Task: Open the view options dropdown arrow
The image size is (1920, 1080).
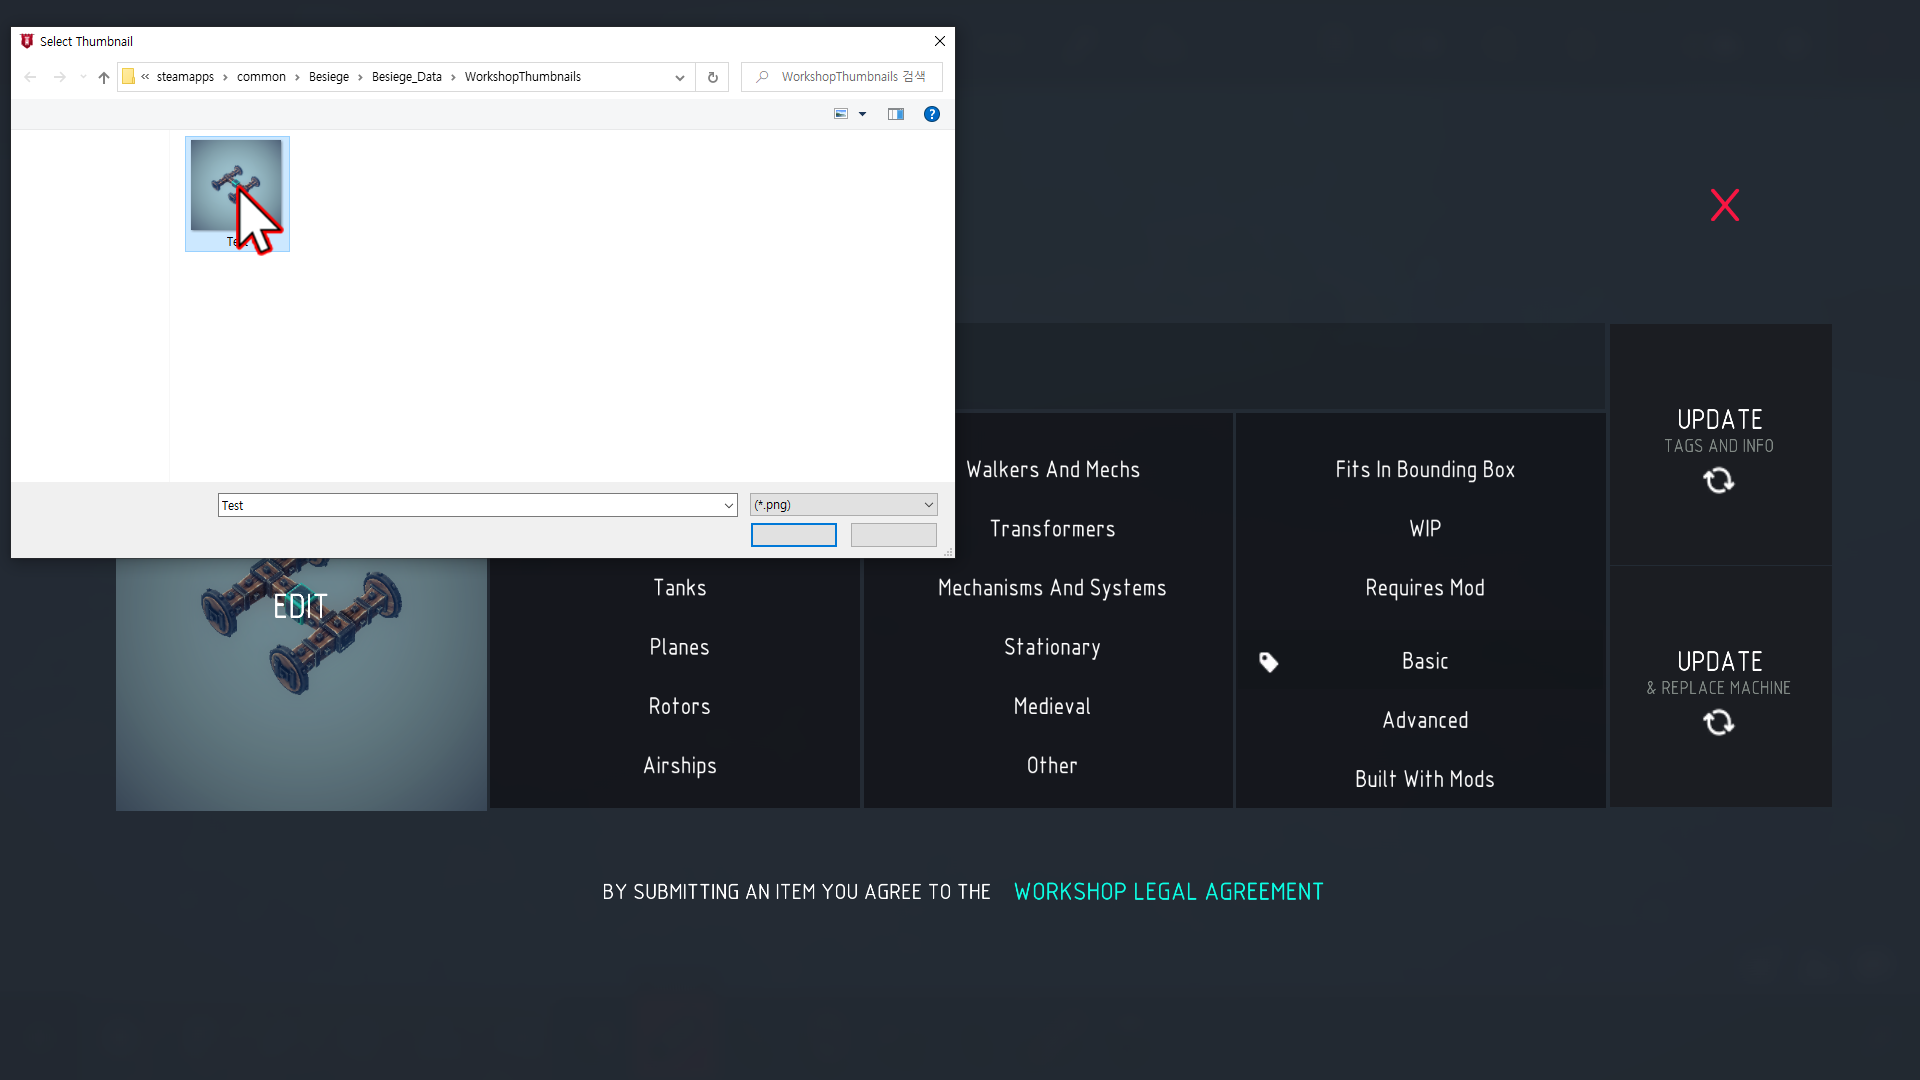Action: point(862,114)
